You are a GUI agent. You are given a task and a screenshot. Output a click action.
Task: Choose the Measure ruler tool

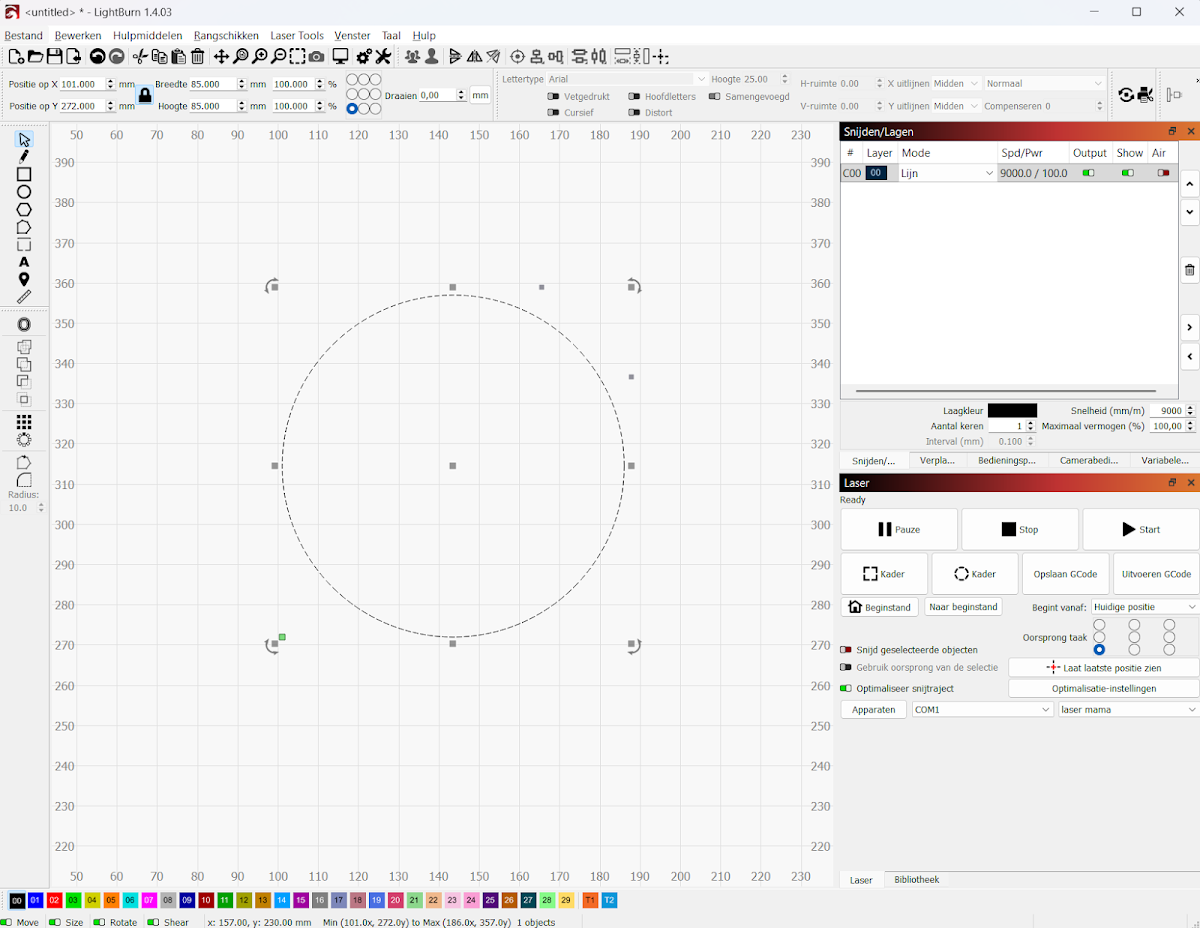[24, 297]
